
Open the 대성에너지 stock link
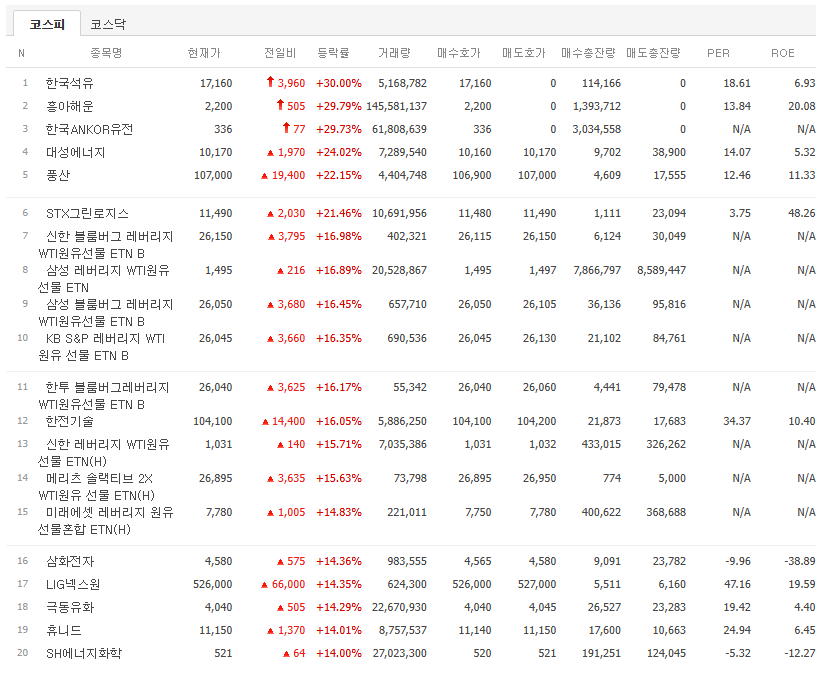(75, 152)
